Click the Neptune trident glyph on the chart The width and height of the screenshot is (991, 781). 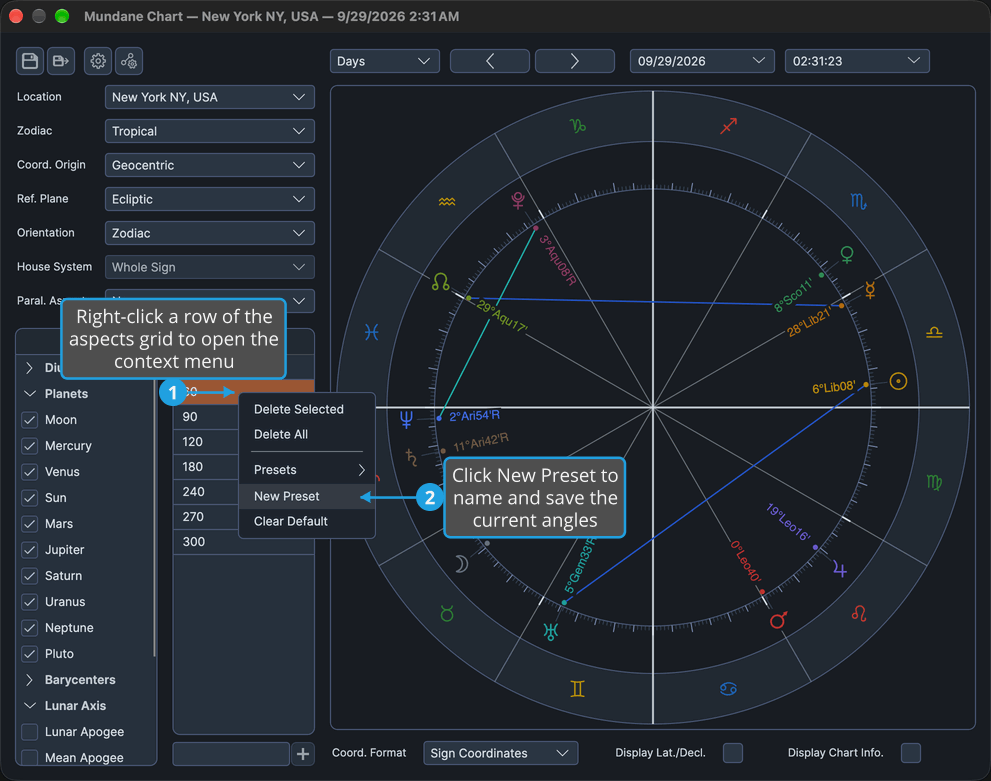point(406,418)
